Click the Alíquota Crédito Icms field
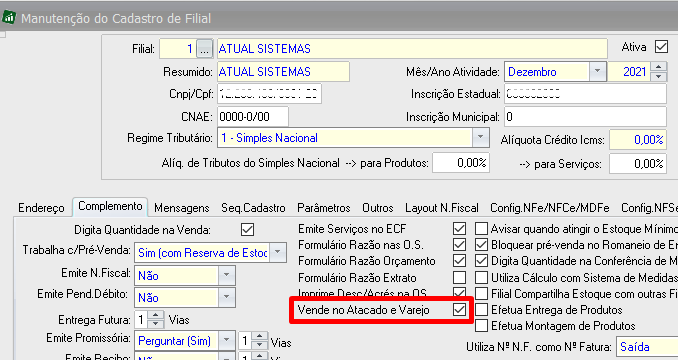 [638, 140]
